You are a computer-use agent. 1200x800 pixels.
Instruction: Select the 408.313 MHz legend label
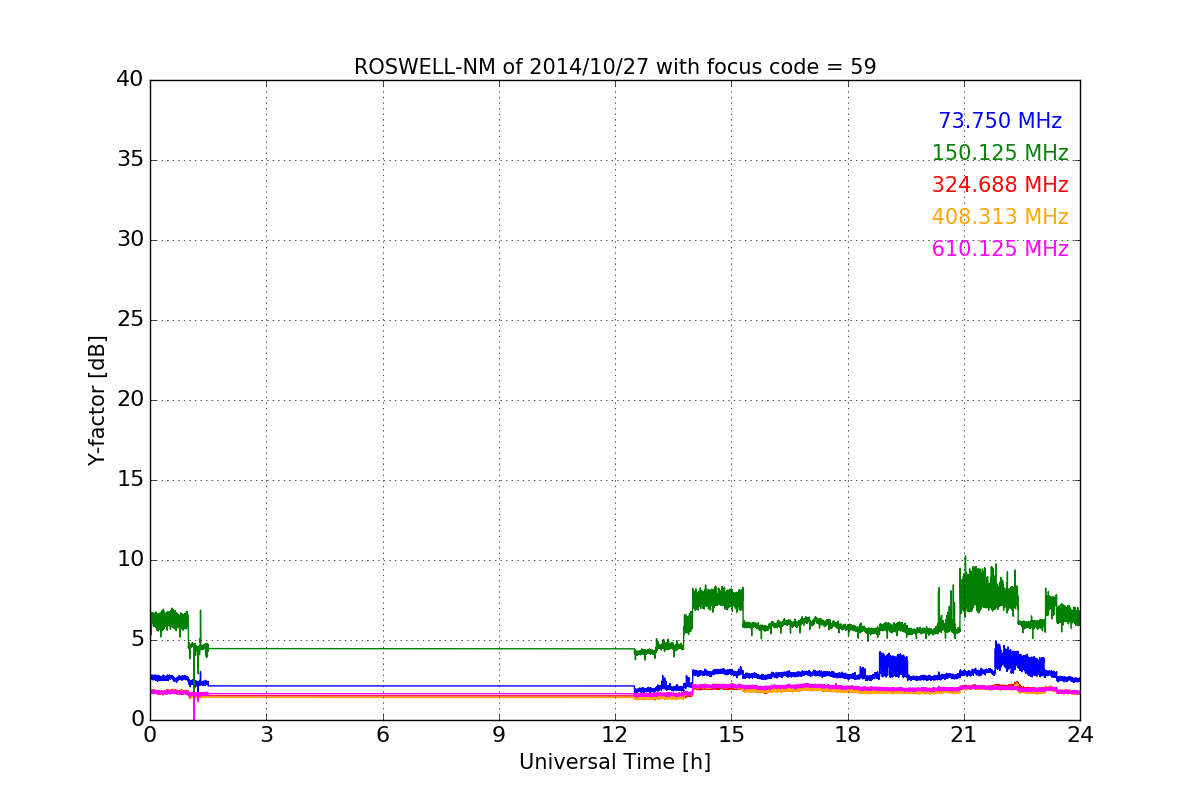click(x=1000, y=217)
